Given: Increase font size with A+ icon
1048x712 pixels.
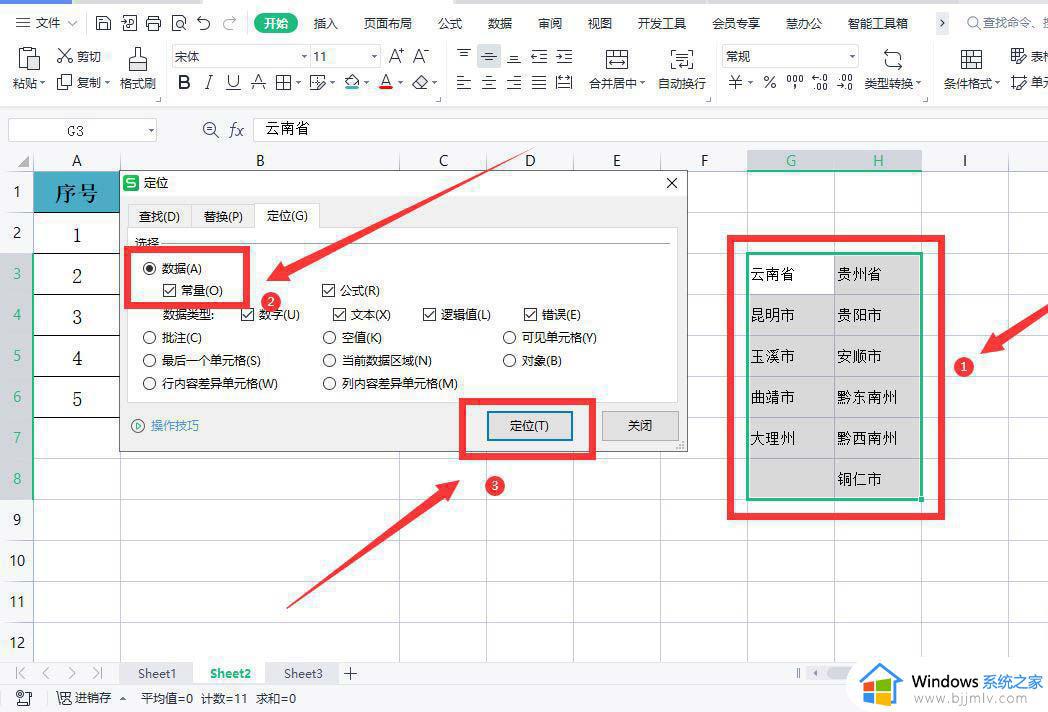Looking at the screenshot, I should click(x=396, y=56).
